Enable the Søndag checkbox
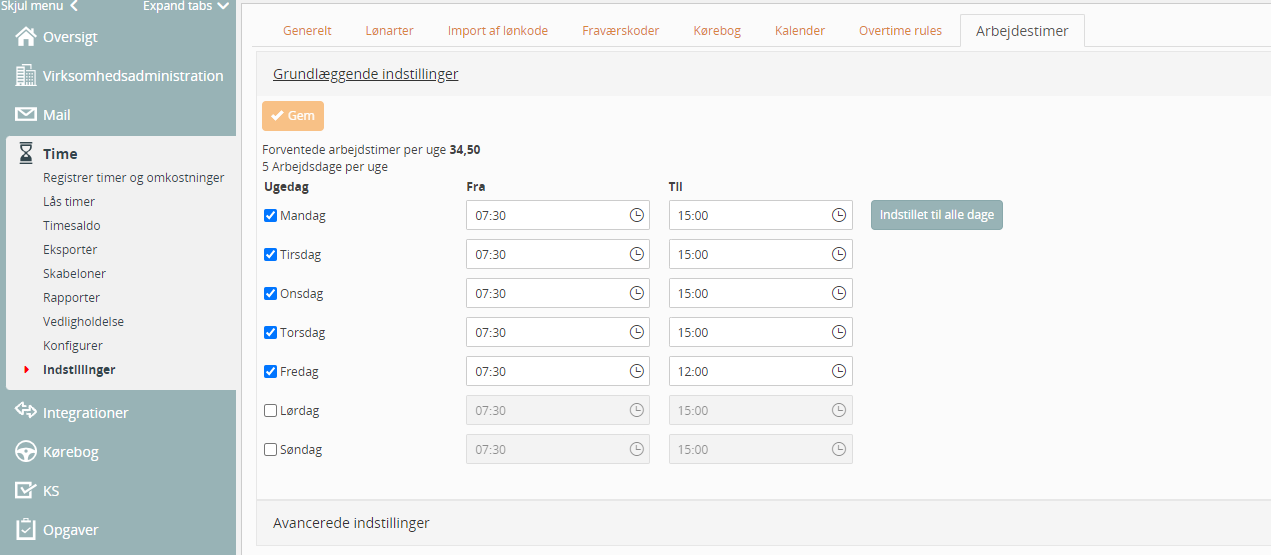This screenshot has height=555, width=1271. (x=270, y=449)
